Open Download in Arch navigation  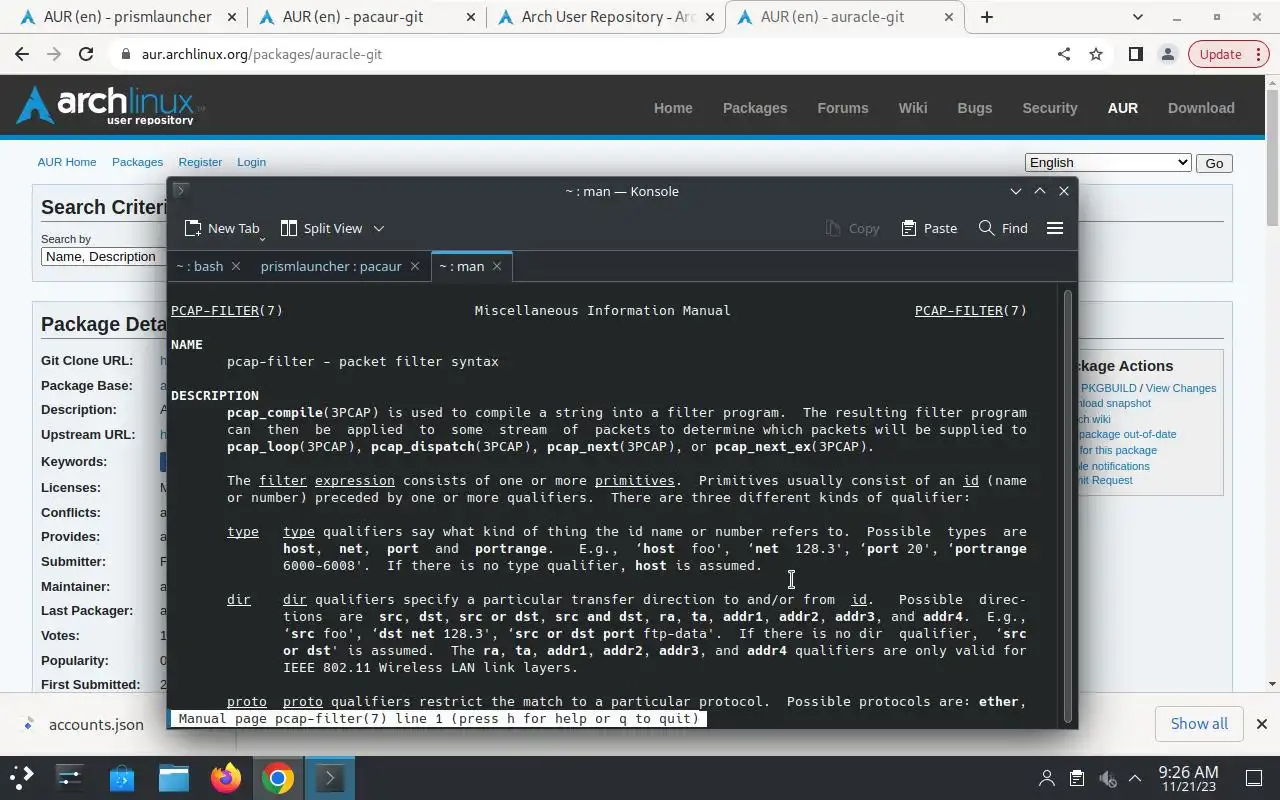pos(1201,108)
